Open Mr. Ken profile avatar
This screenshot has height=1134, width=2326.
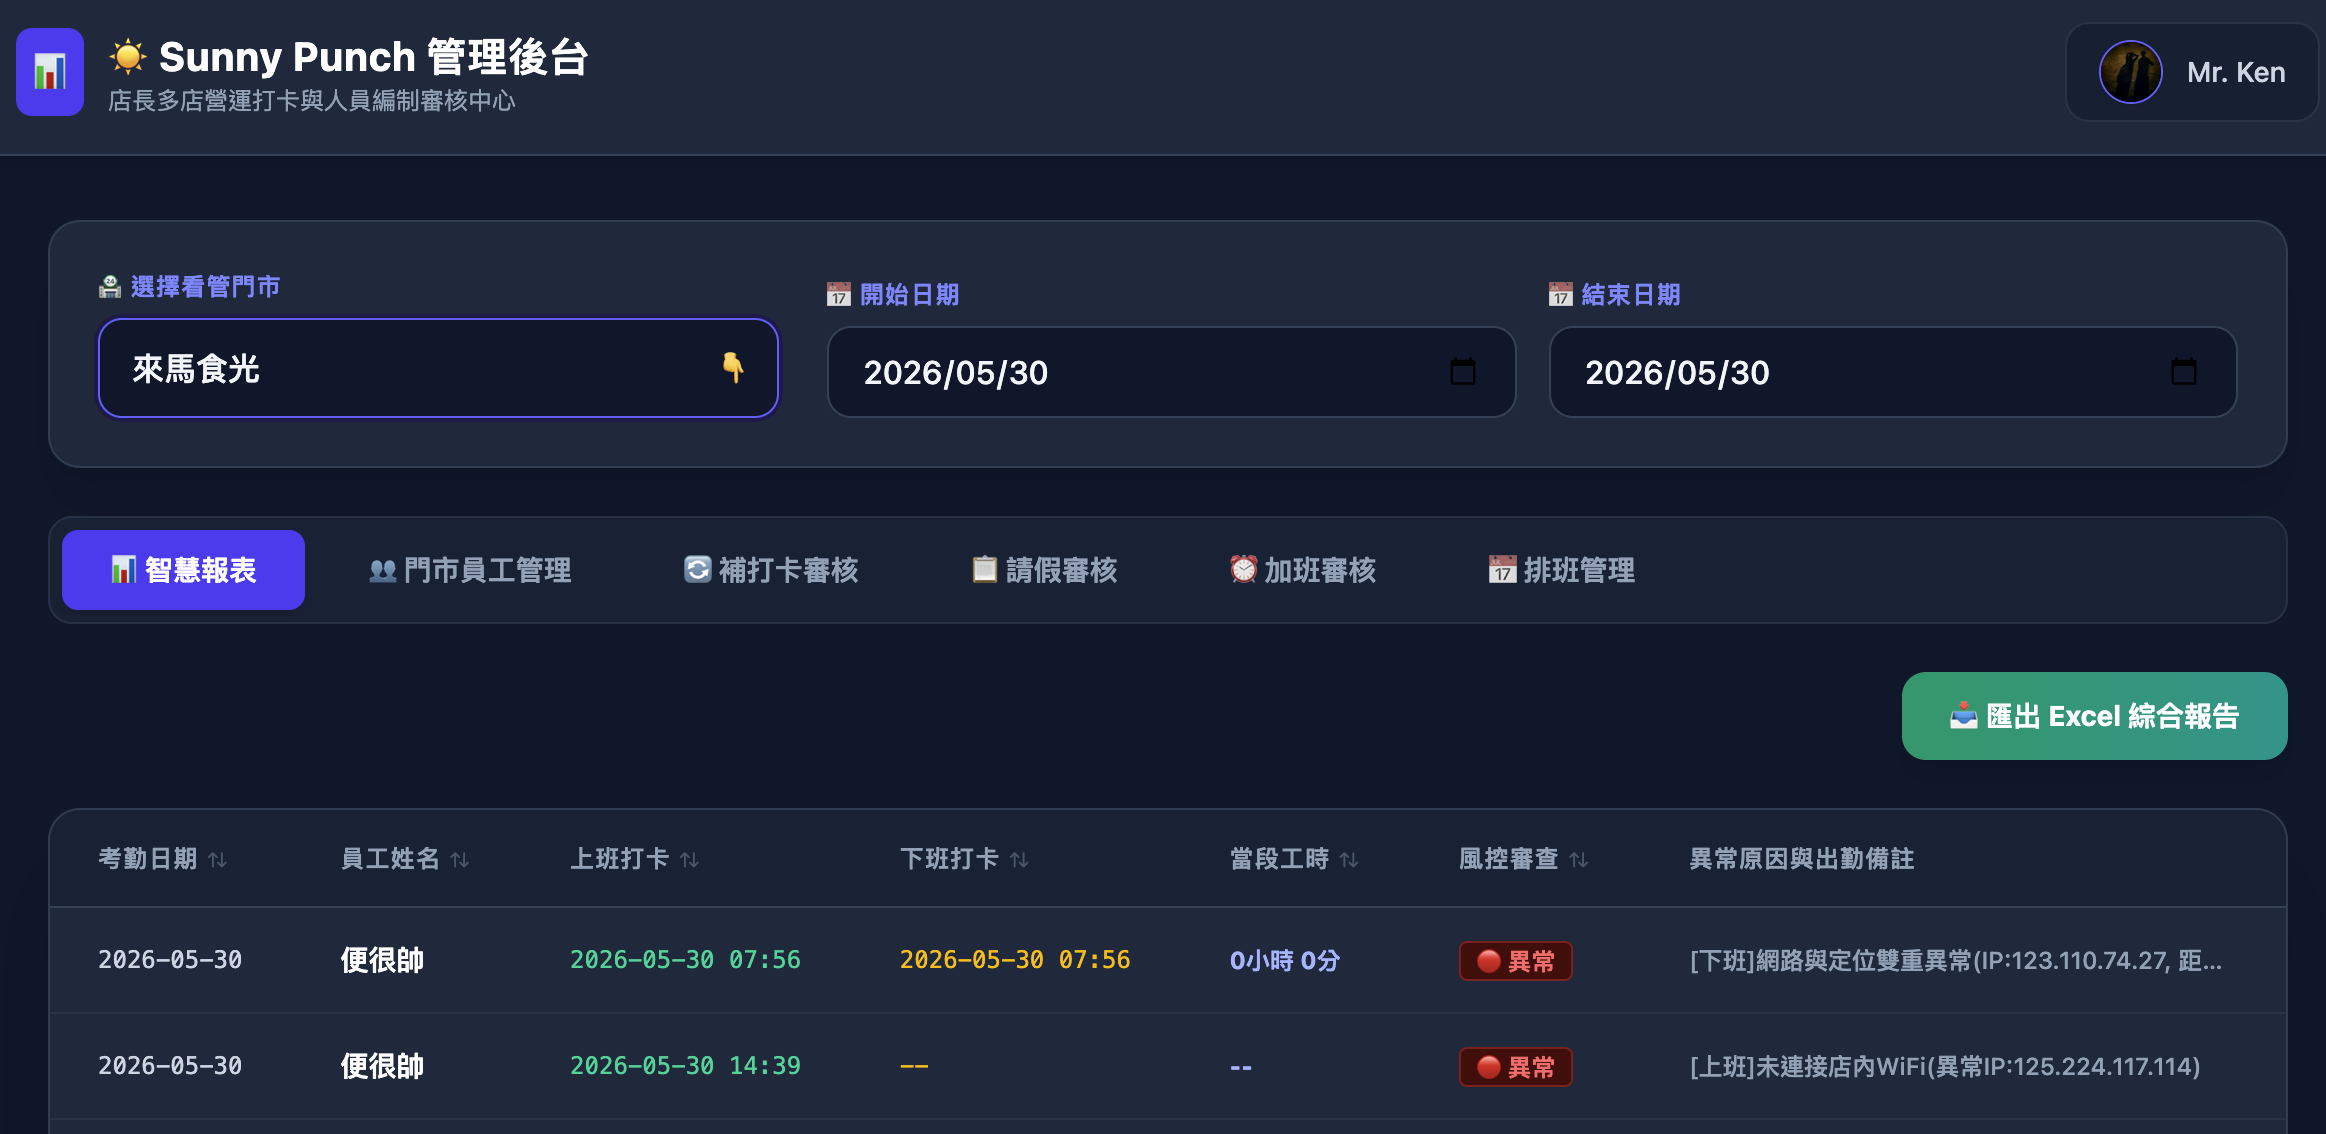tap(2130, 72)
